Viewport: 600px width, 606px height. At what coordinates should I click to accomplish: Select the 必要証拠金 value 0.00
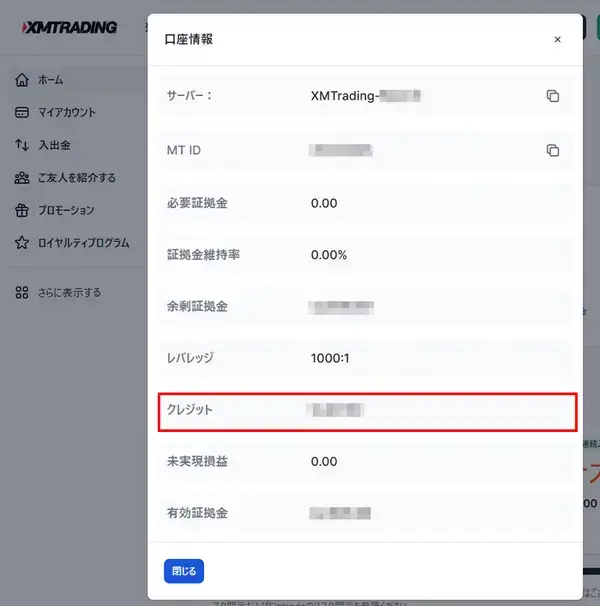pos(324,203)
